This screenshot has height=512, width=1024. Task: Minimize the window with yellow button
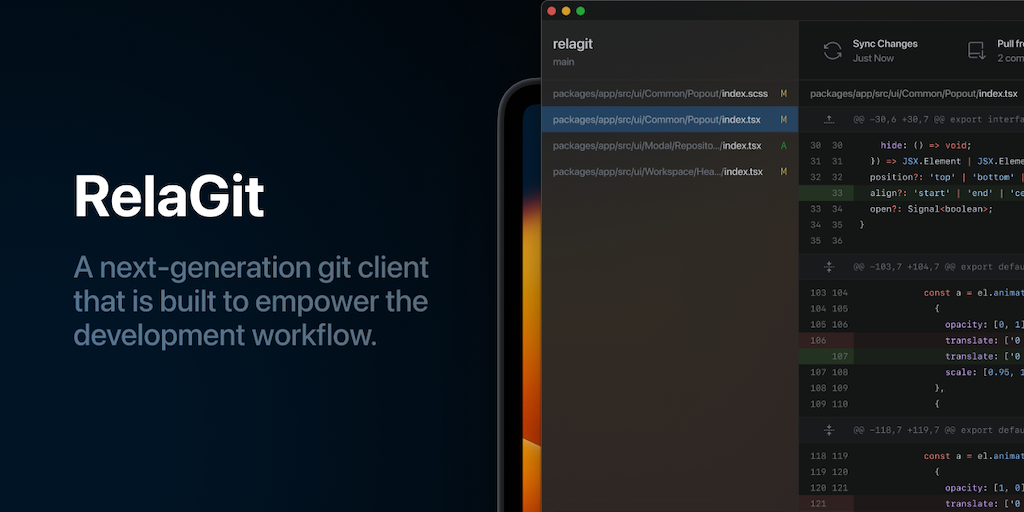pyautogui.click(x=566, y=10)
